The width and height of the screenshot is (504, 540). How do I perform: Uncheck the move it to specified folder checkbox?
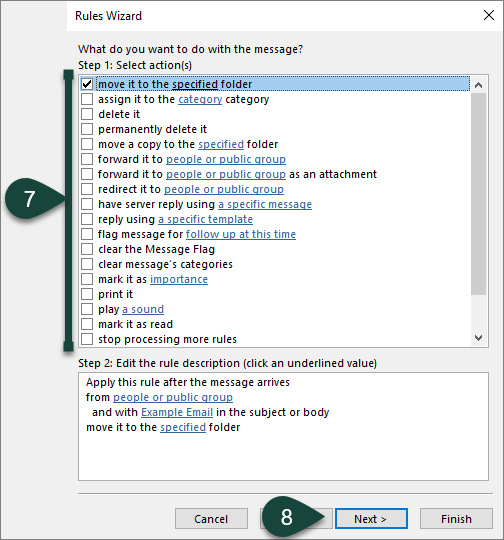[87, 84]
